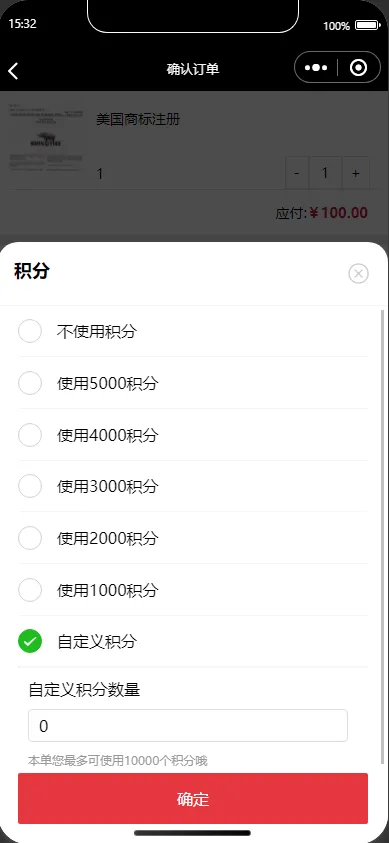Open the 美国商标注册 product thumbnail
The height and width of the screenshot is (843, 389).
click(x=46, y=140)
